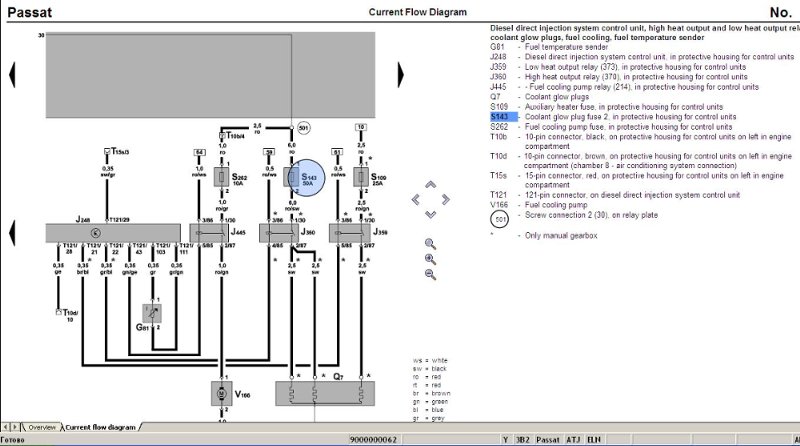Click the Q7 coolant glow plugs block
The width and height of the screenshot is (800, 446).
coord(325,393)
